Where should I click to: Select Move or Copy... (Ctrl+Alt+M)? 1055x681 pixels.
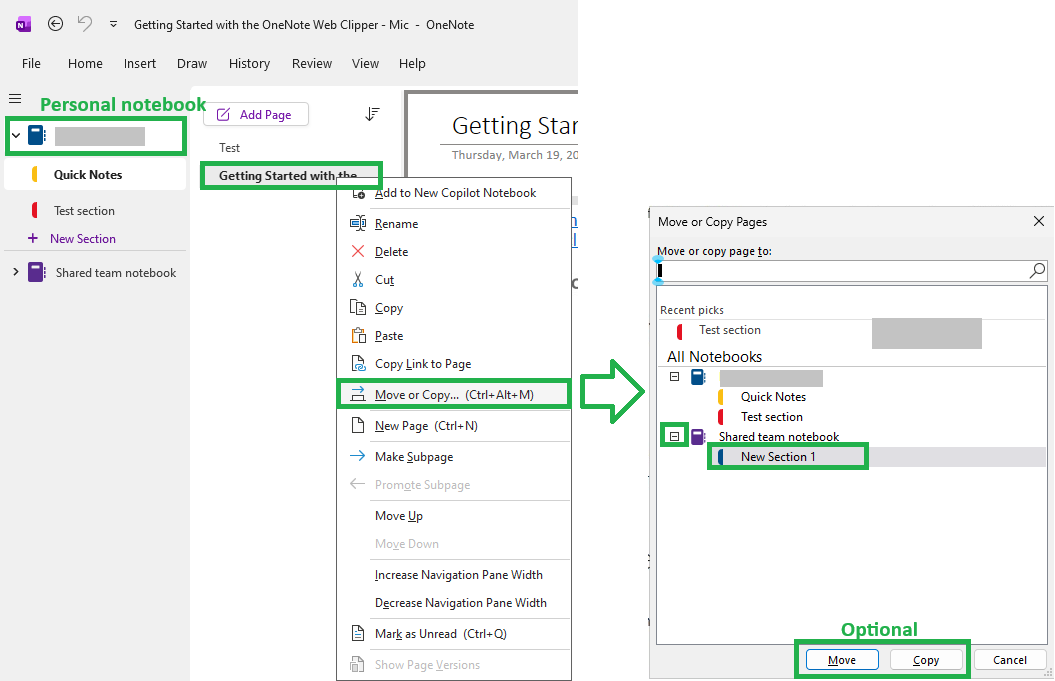pos(454,394)
